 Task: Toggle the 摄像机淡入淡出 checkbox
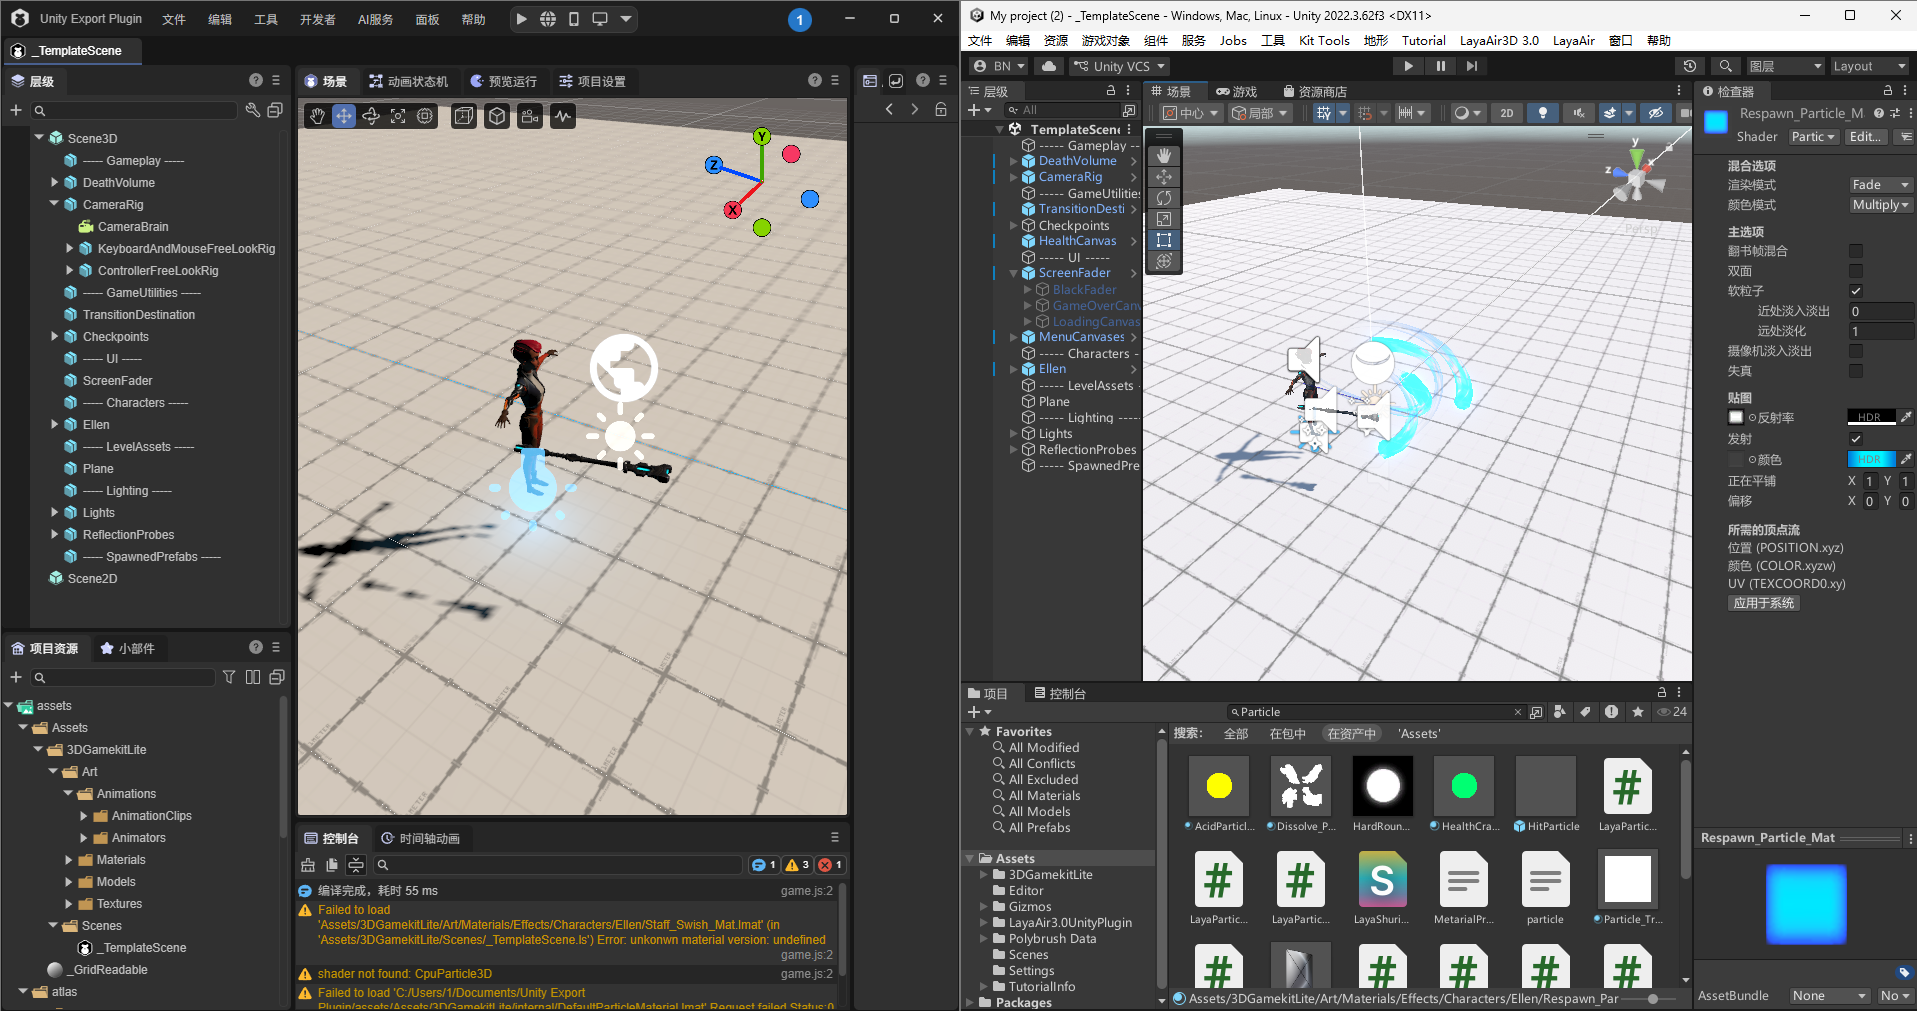point(1856,351)
